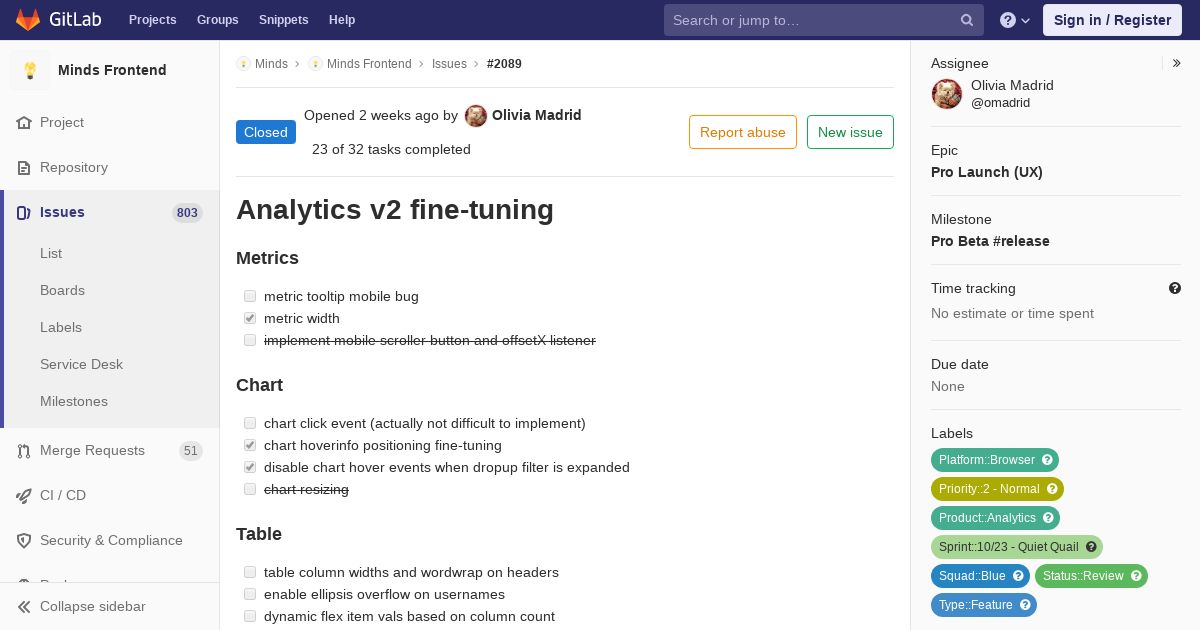The height and width of the screenshot is (630, 1200).
Task: Toggle 'enable ellipsis overflow on usernames' checkbox
Action: point(250,595)
